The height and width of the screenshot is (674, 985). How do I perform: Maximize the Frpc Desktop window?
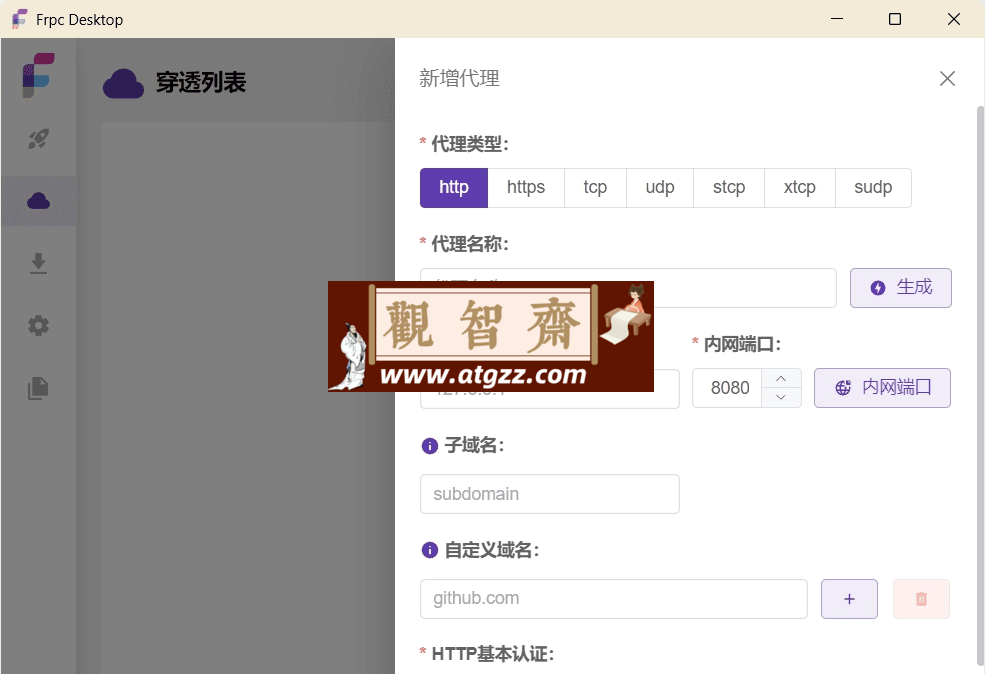click(895, 19)
